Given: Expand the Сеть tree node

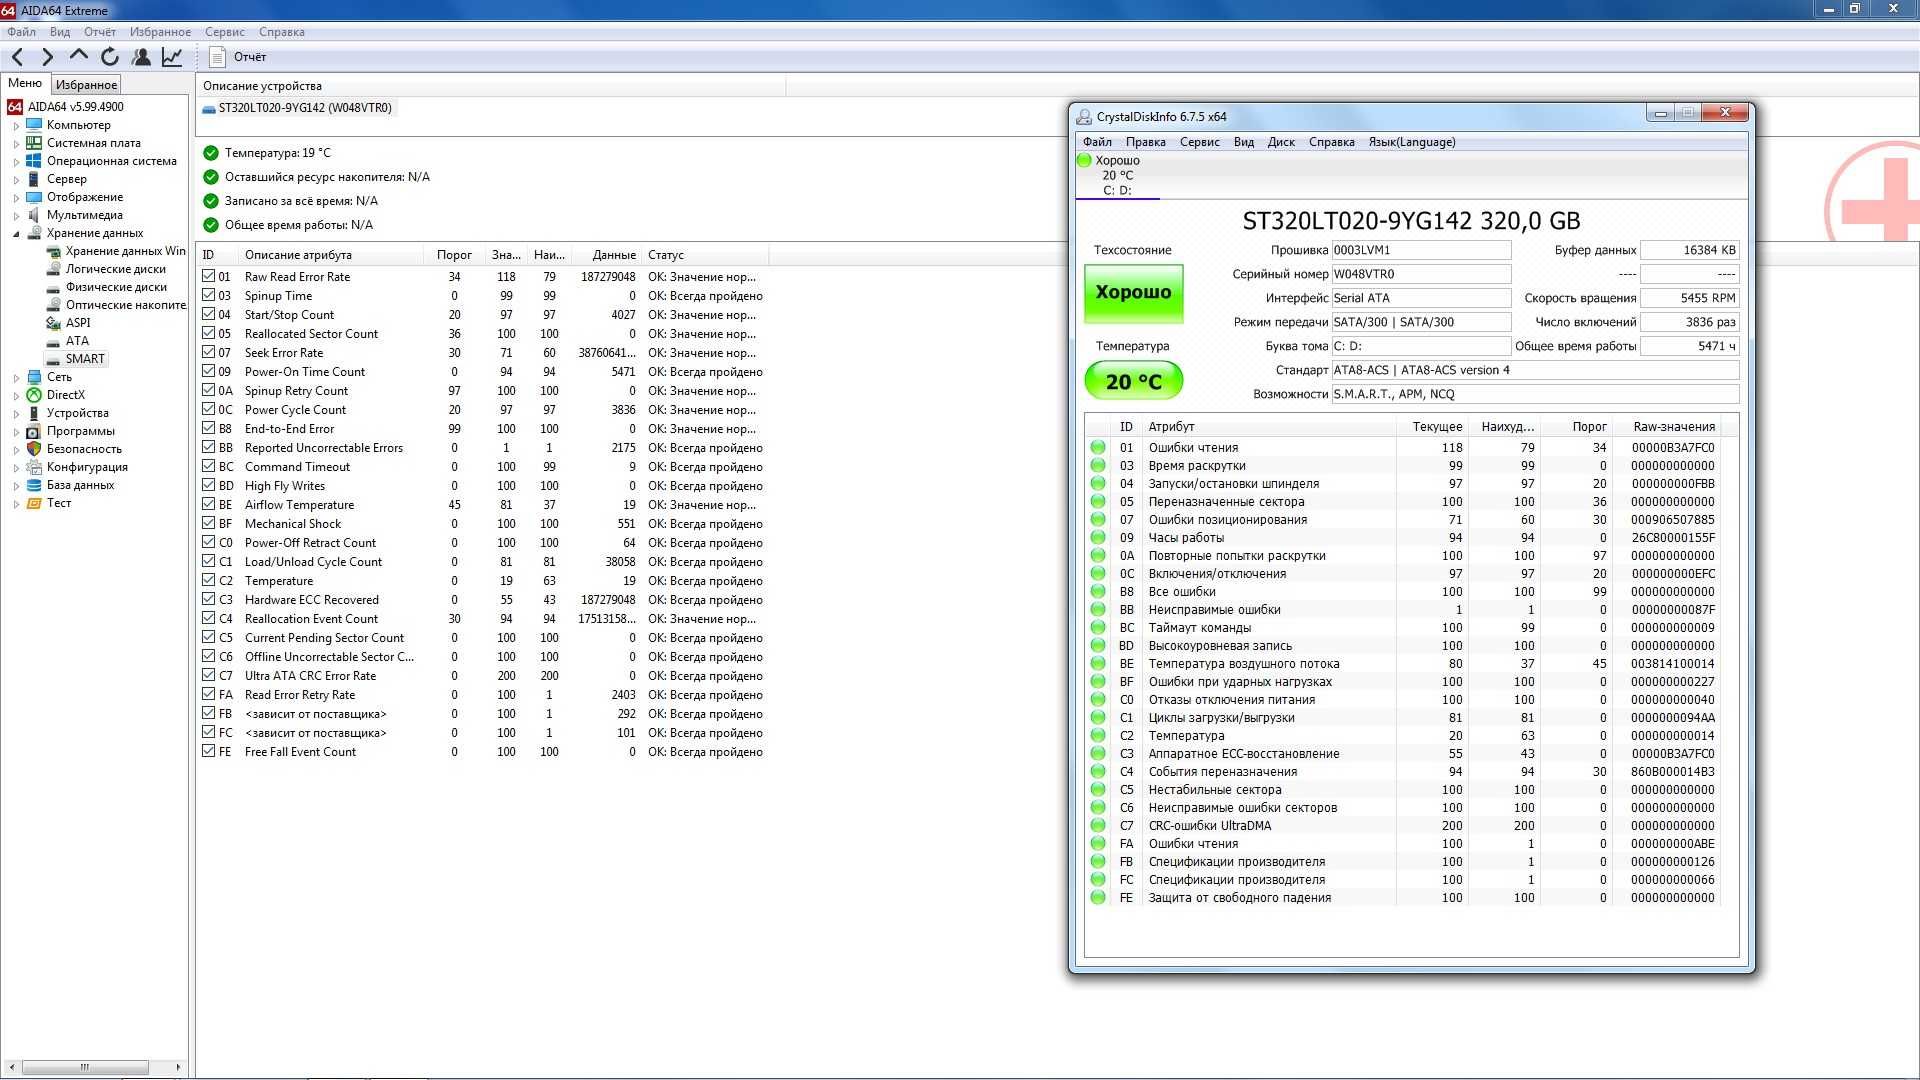Looking at the screenshot, I should pos(16,378).
